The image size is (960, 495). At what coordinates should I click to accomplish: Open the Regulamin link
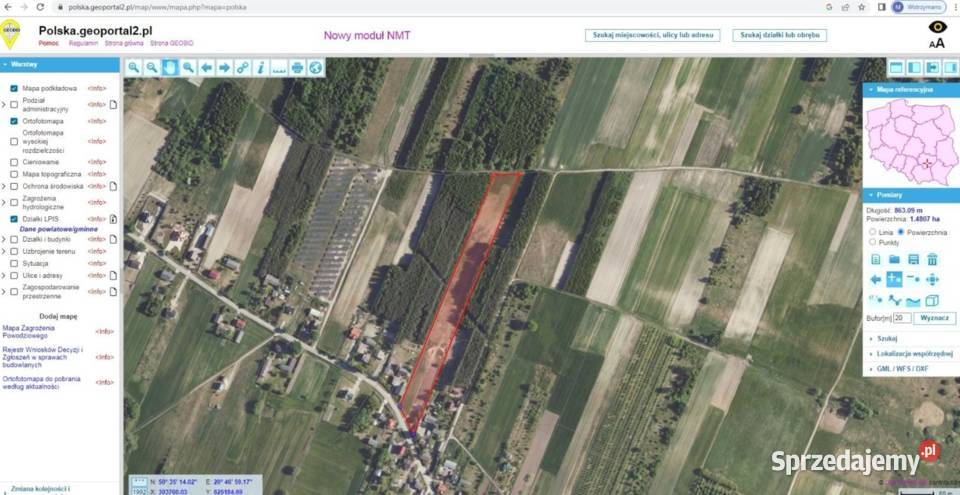[x=83, y=43]
